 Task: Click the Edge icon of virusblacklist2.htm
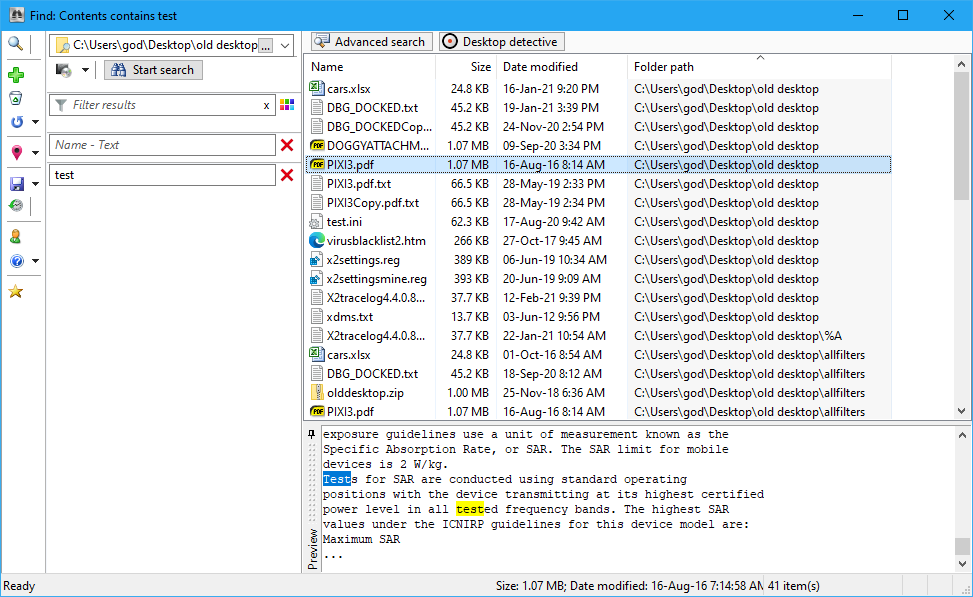click(316, 240)
